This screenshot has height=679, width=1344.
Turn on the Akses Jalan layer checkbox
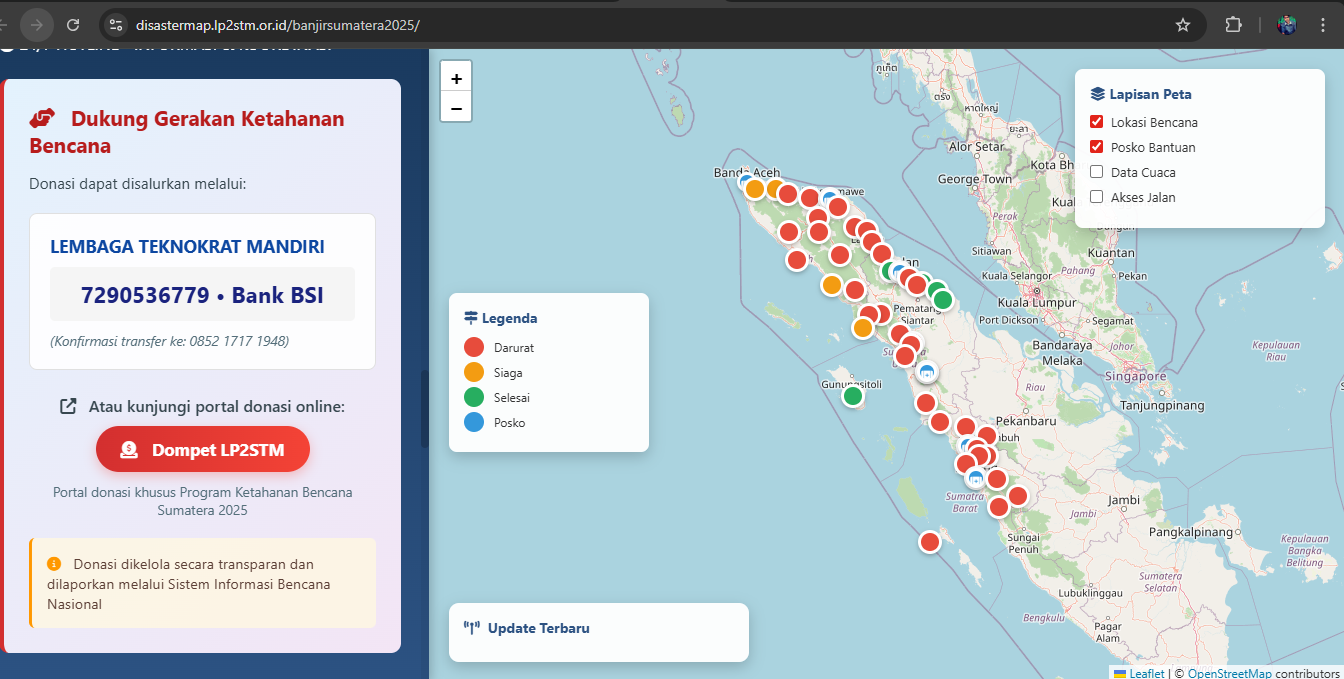point(1097,197)
